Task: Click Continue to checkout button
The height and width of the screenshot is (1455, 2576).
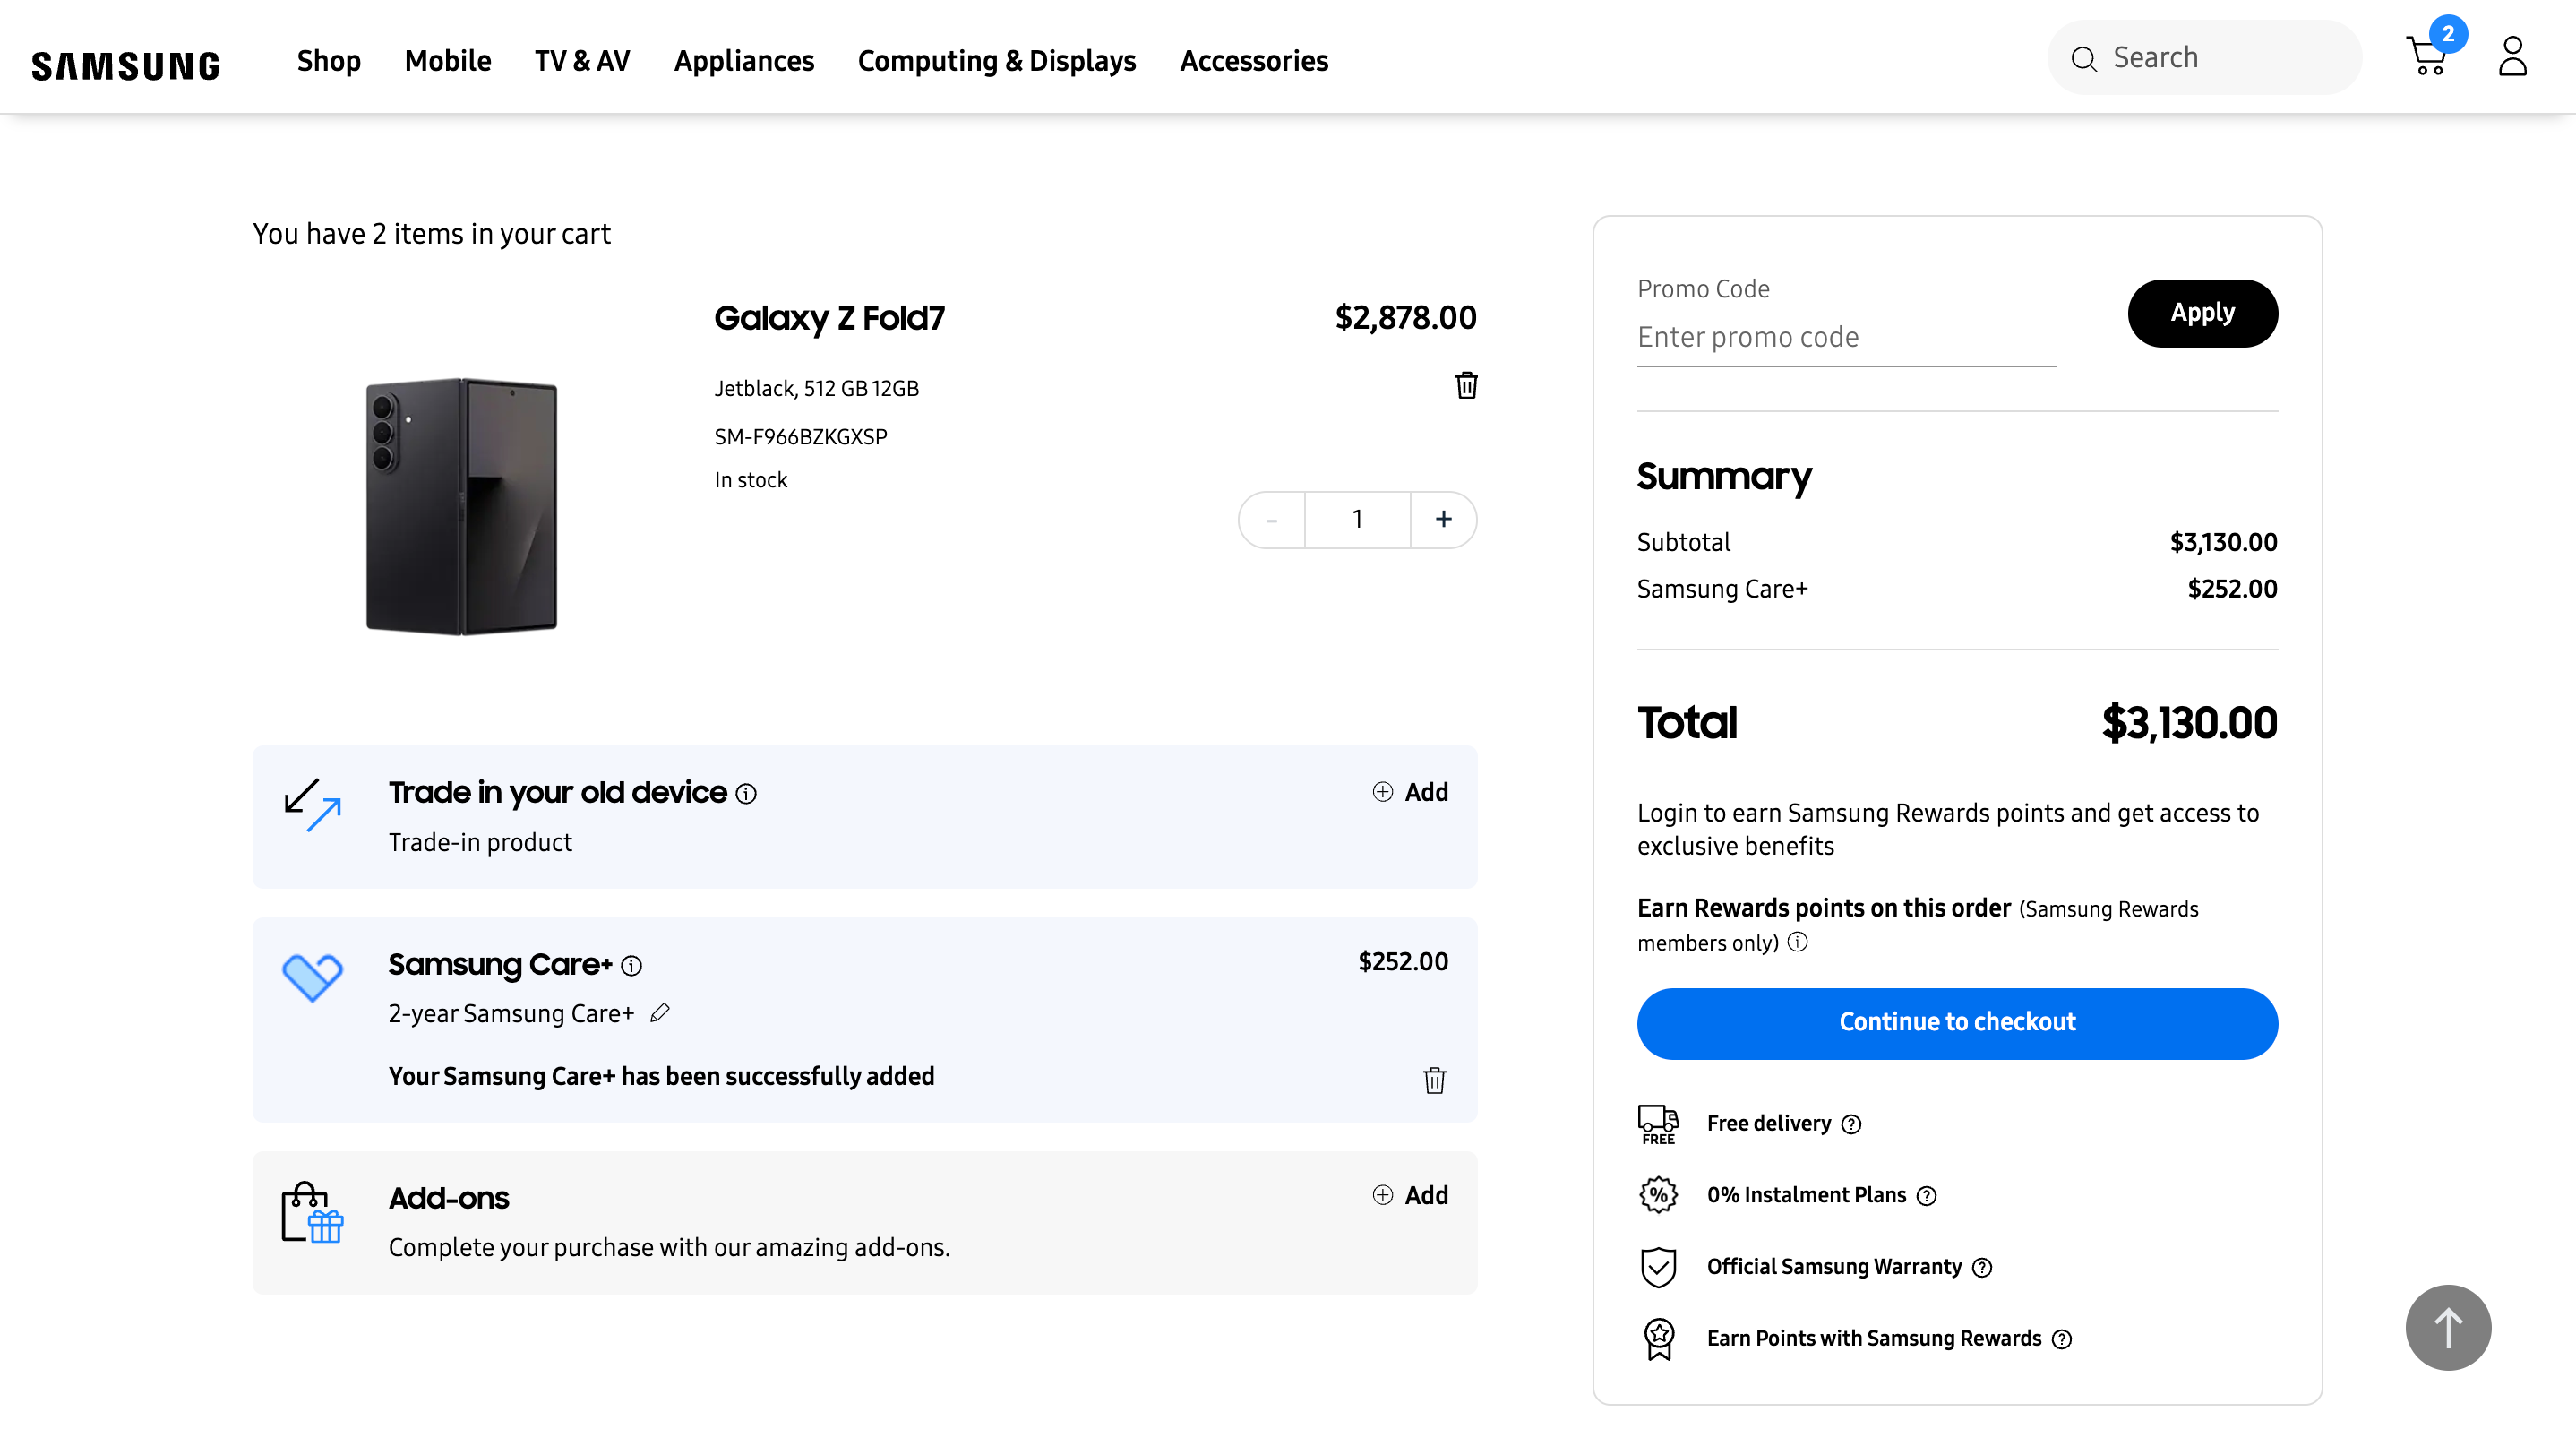Action: coord(1956,1022)
